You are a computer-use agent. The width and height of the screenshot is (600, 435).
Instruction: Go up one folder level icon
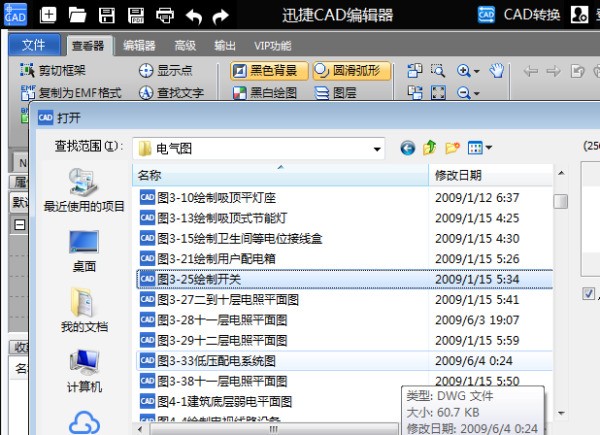click(x=430, y=147)
